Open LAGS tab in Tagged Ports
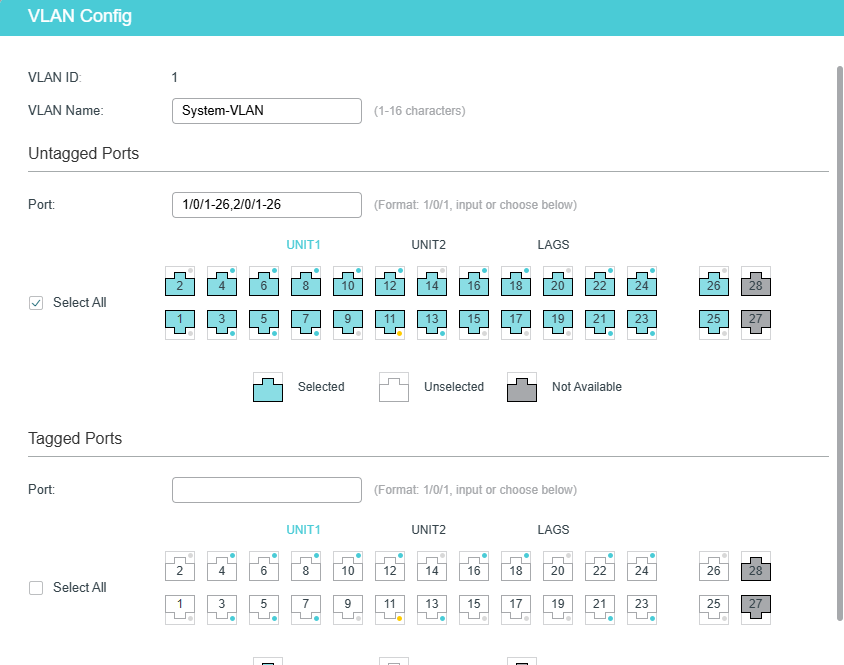The image size is (844, 665). click(x=553, y=530)
